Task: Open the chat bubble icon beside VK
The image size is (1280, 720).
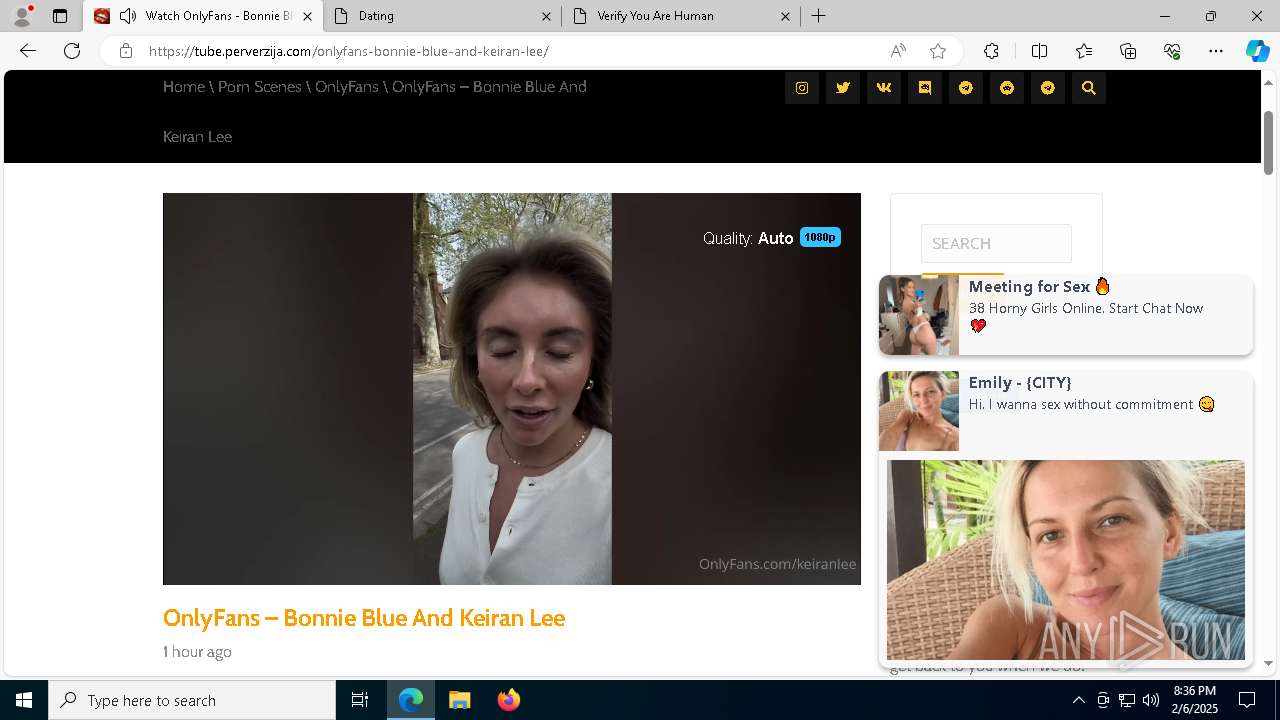Action: [x=925, y=88]
